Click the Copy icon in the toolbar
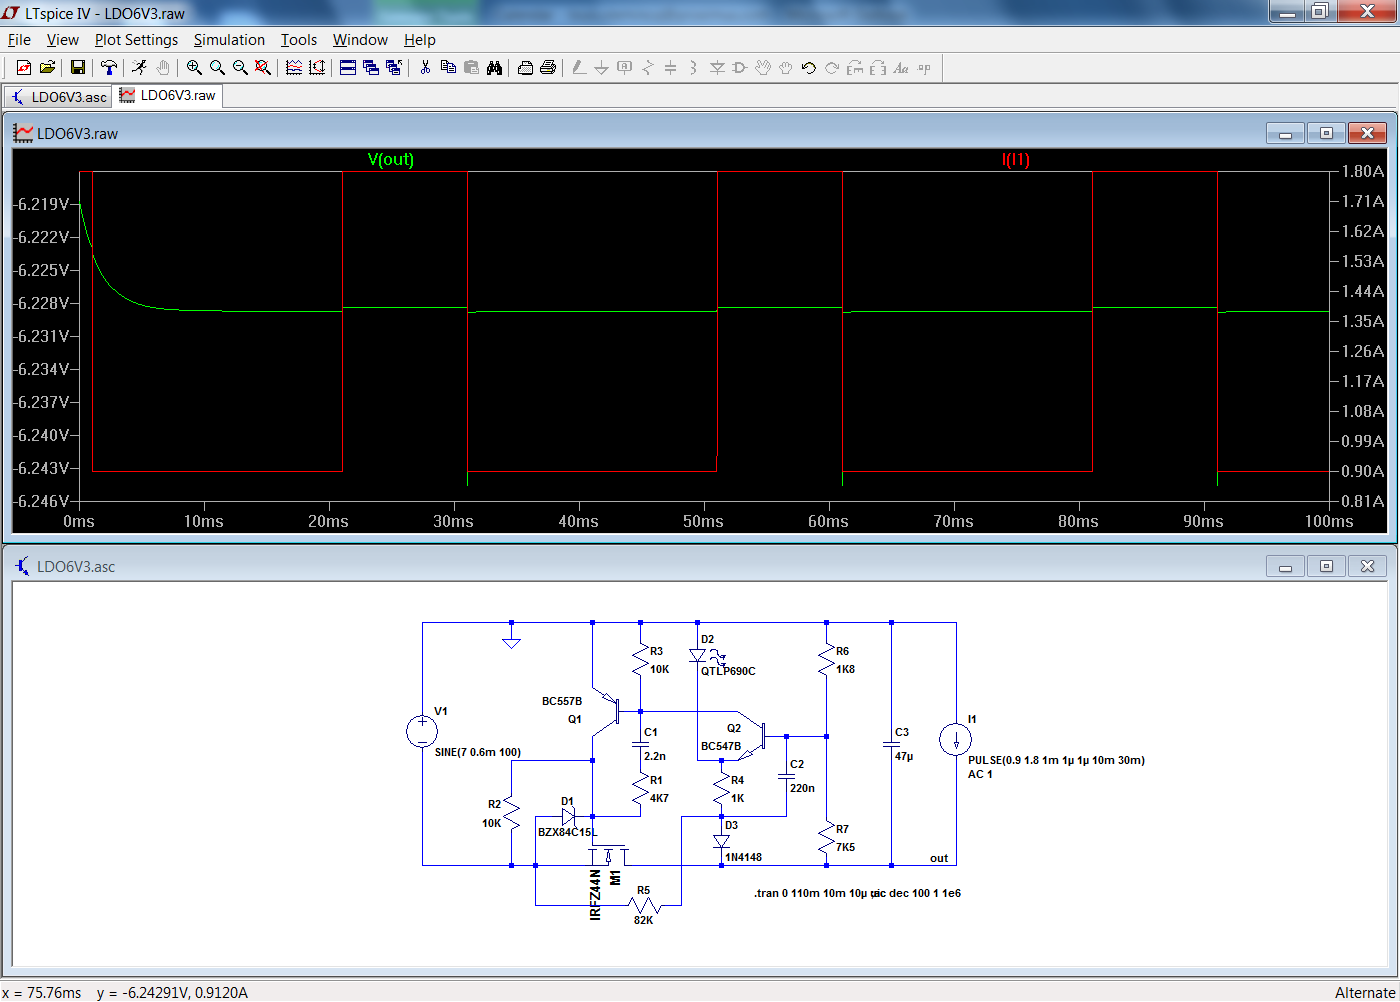Screen dimensions: 1400x1002 pyautogui.click(x=448, y=68)
